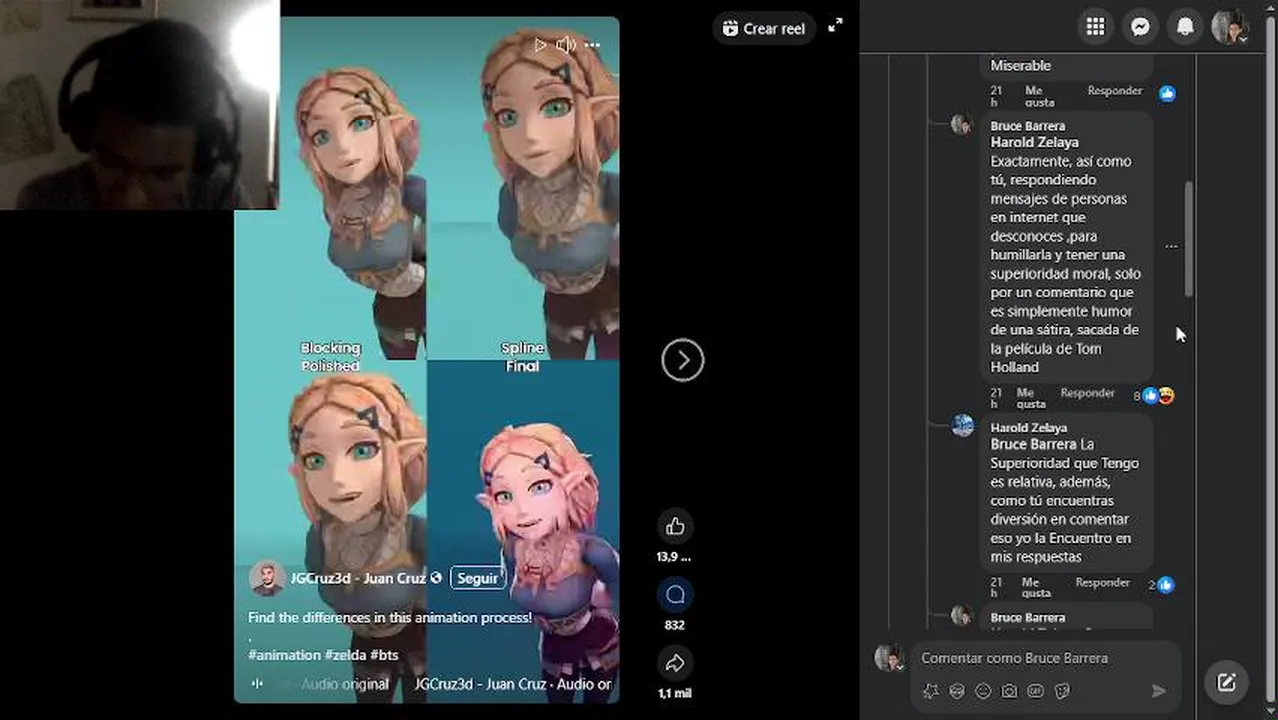View the 8 reactions on Bruce Barrera's comment
The image size is (1278, 720).
pyautogui.click(x=1154, y=396)
